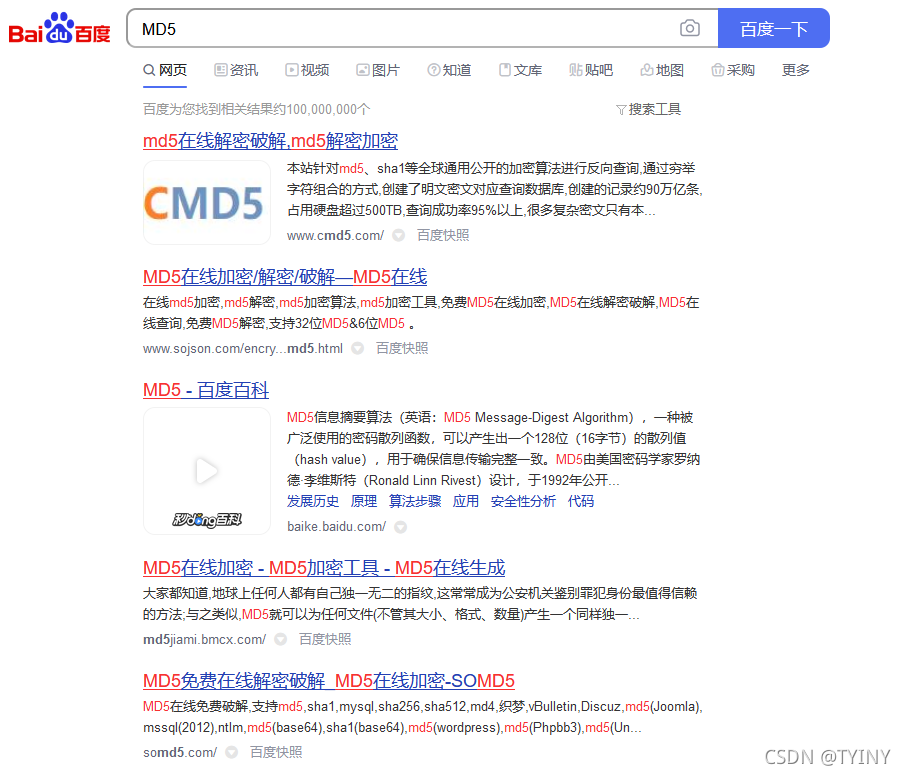
Task: Expand the 更多 menu
Action: tap(795, 70)
